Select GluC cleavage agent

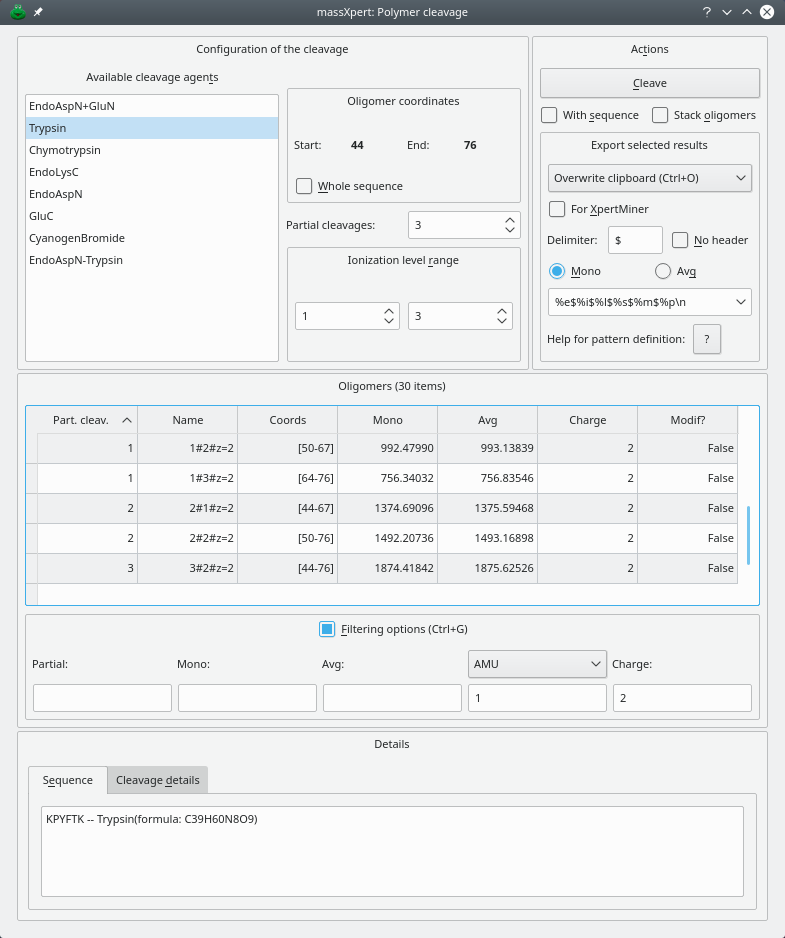click(152, 216)
